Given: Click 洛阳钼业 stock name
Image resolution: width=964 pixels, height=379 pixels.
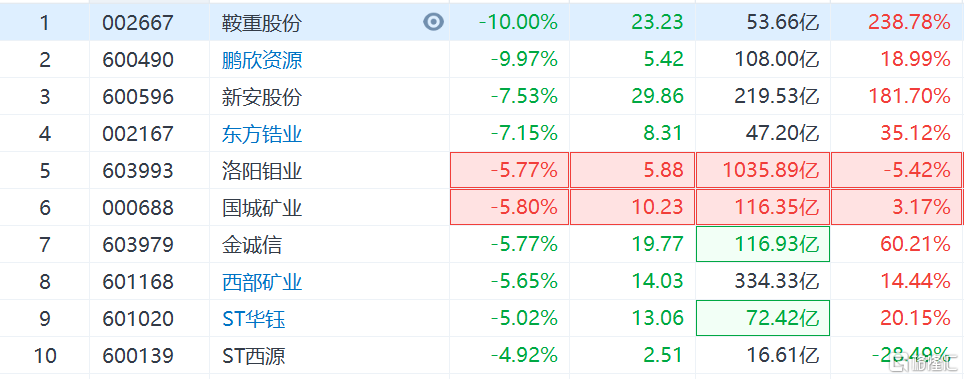Looking at the screenshot, I should tap(262, 170).
